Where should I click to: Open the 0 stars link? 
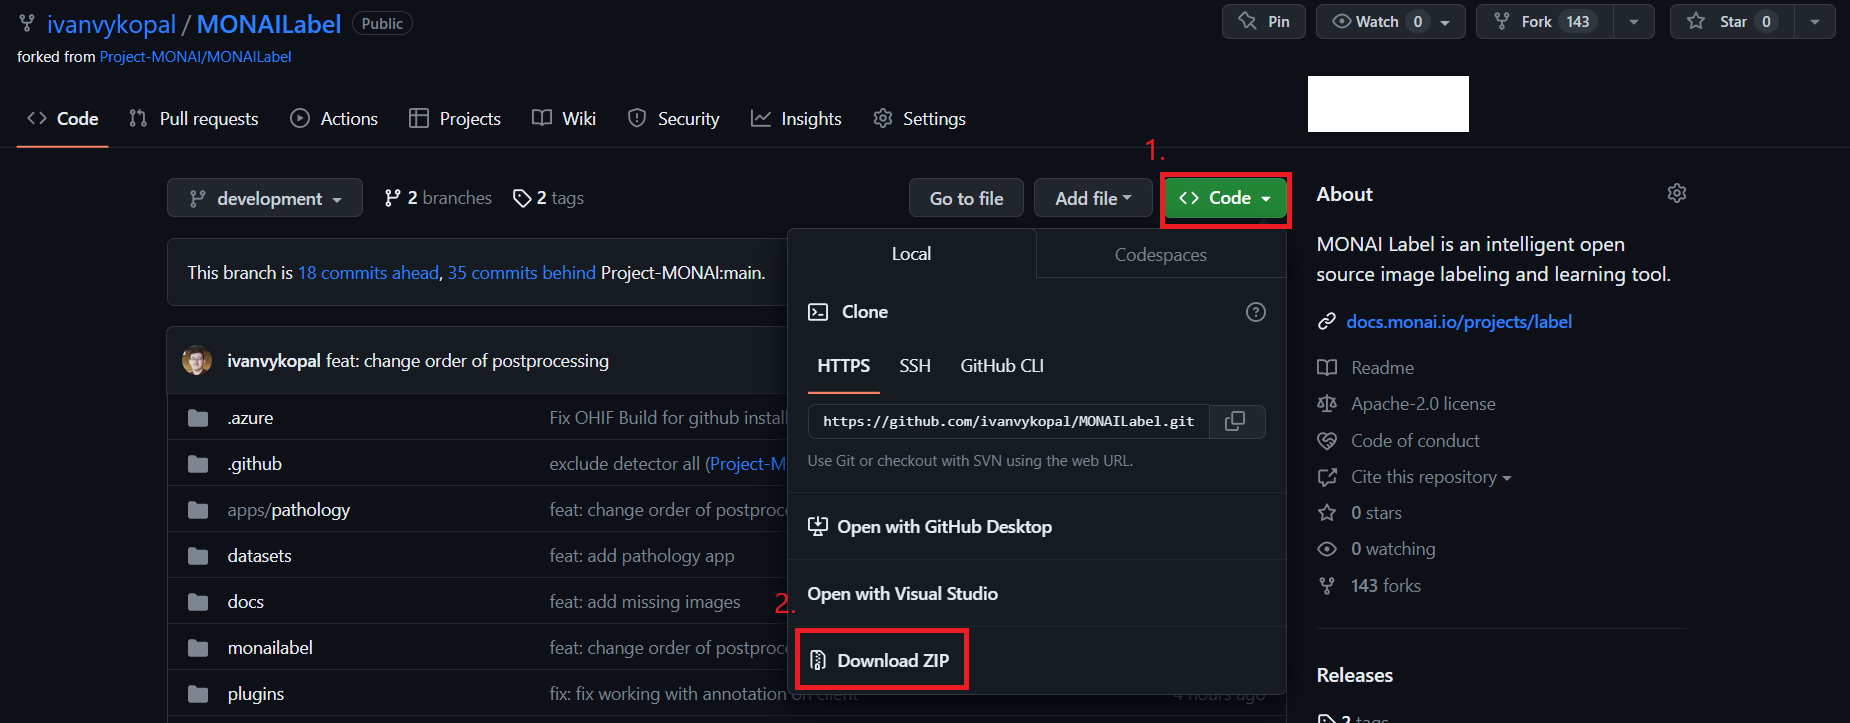1376,513
